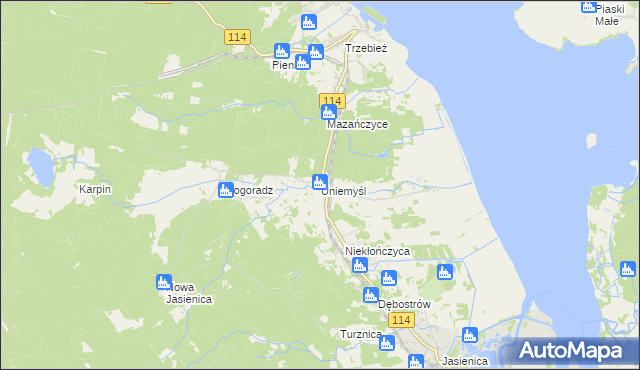
Task: Click the Niekłończyca place name
Action: (x=377, y=251)
